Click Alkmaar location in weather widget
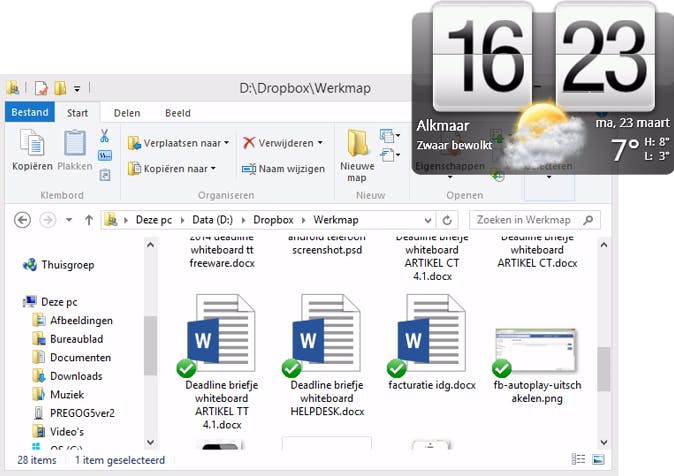 tap(443, 126)
